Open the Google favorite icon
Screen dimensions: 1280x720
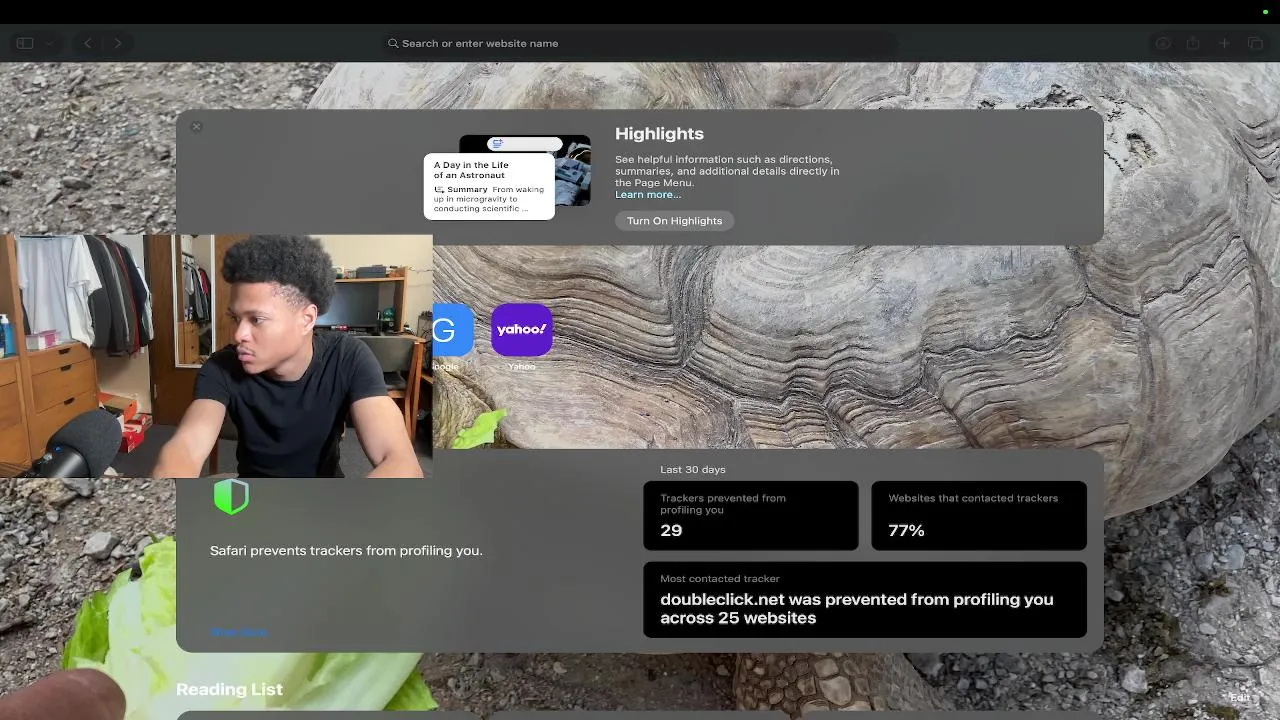point(453,330)
